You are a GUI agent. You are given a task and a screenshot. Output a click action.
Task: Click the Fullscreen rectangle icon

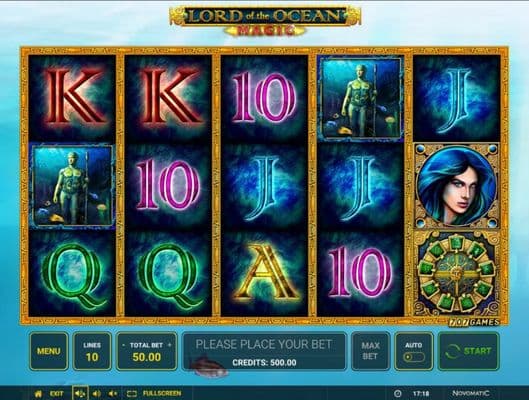point(132,393)
